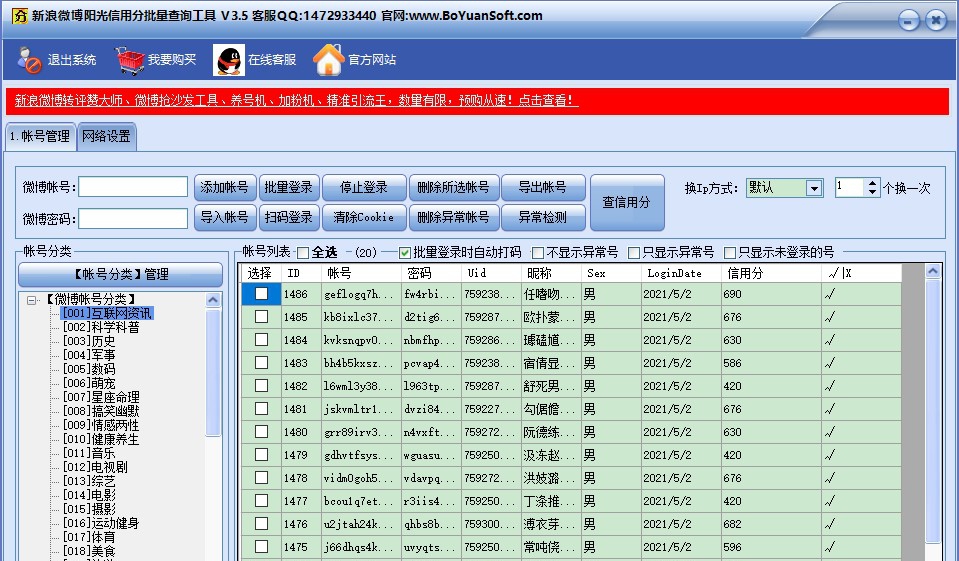
Task: Select category [003]历史
Action: click(x=89, y=341)
